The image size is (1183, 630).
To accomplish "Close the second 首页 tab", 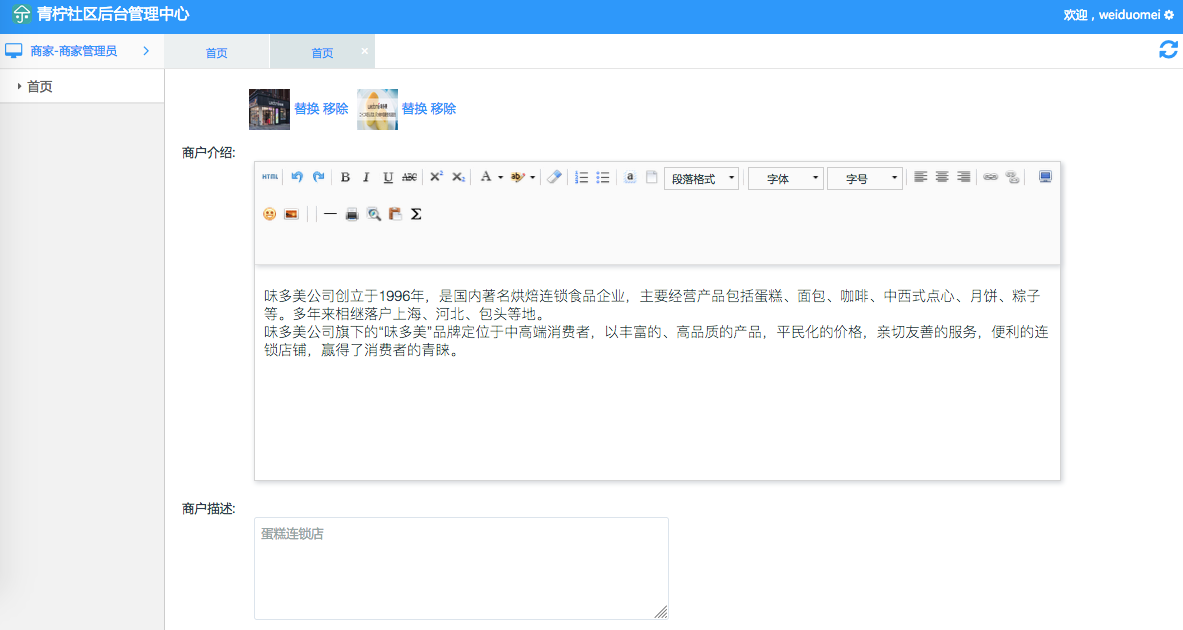I will pos(364,51).
